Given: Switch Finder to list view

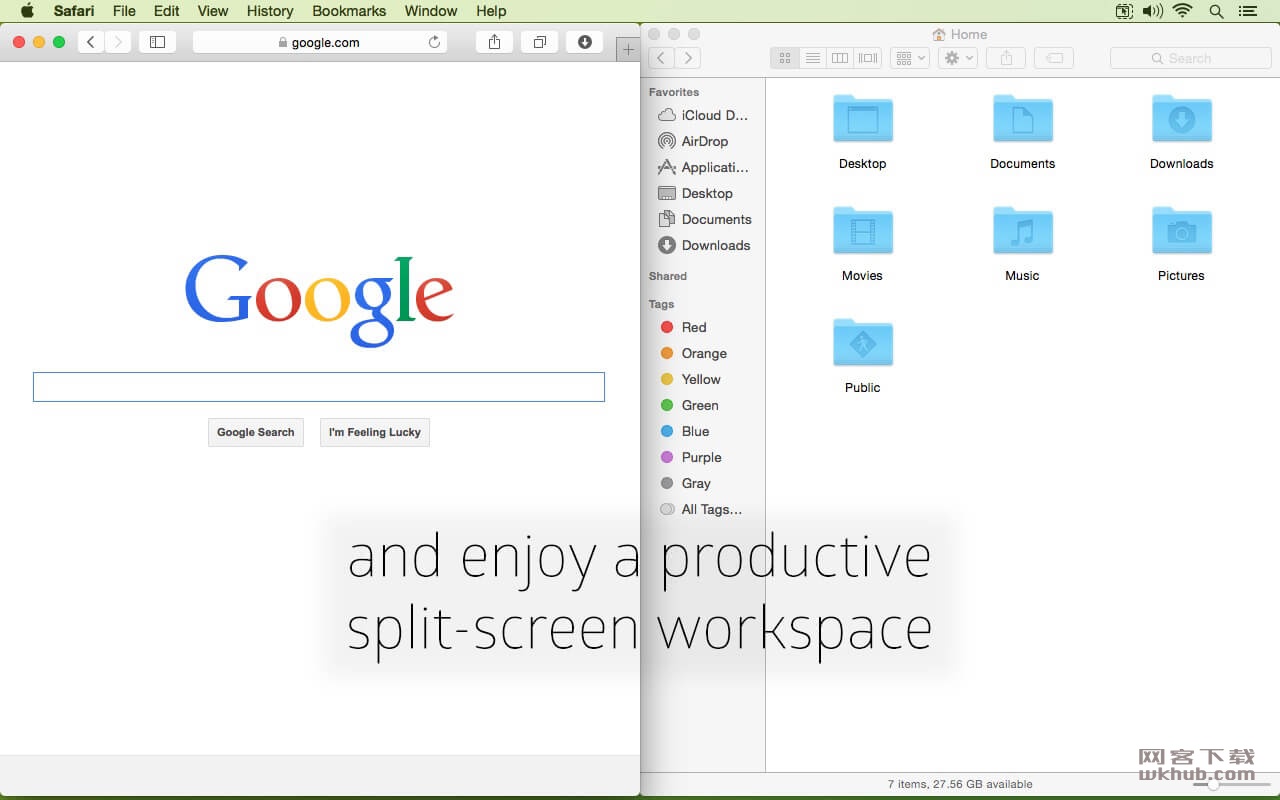Looking at the screenshot, I should point(813,58).
